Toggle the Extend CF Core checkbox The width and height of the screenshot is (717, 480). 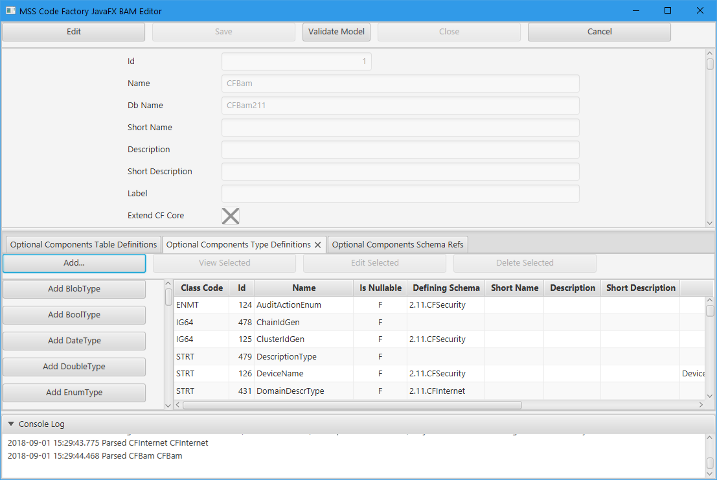coord(230,215)
